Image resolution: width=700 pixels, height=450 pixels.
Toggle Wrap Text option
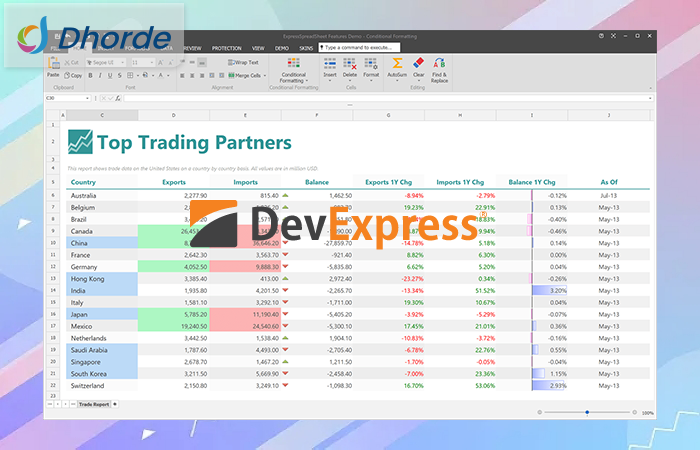coord(243,62)
